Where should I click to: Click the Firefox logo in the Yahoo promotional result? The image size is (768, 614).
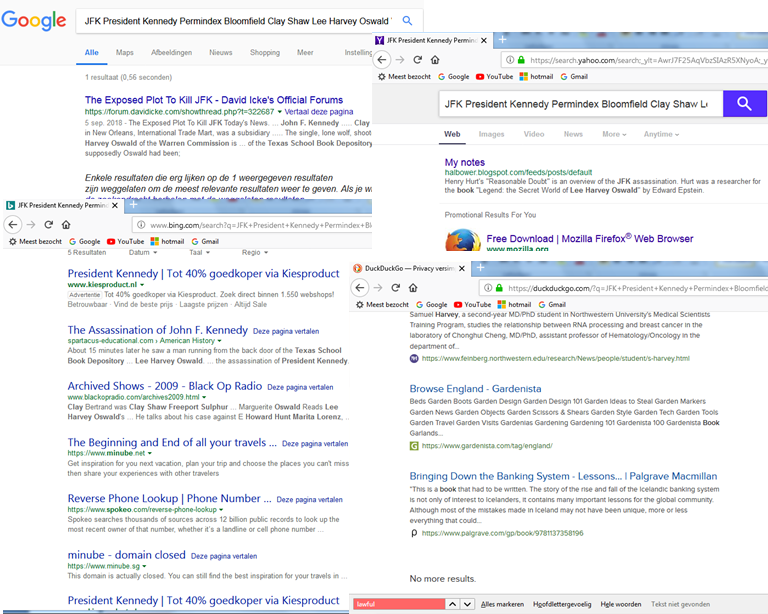click(x=462, y=240)
